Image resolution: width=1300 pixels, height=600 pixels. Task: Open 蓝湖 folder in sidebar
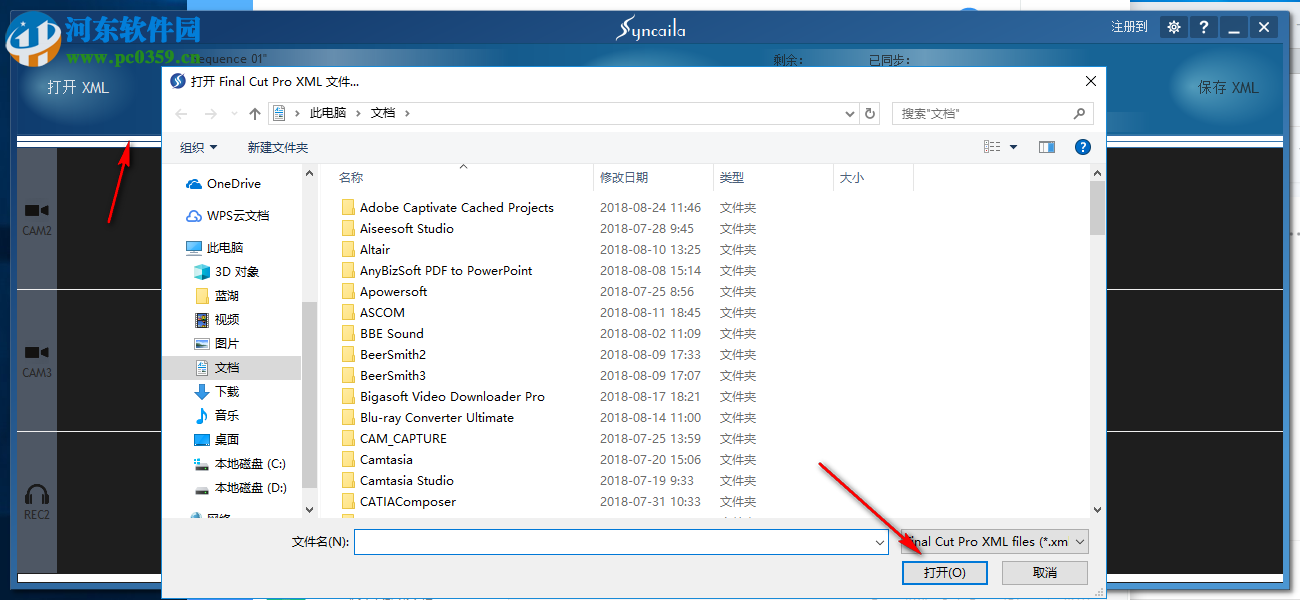click(216, 296)
